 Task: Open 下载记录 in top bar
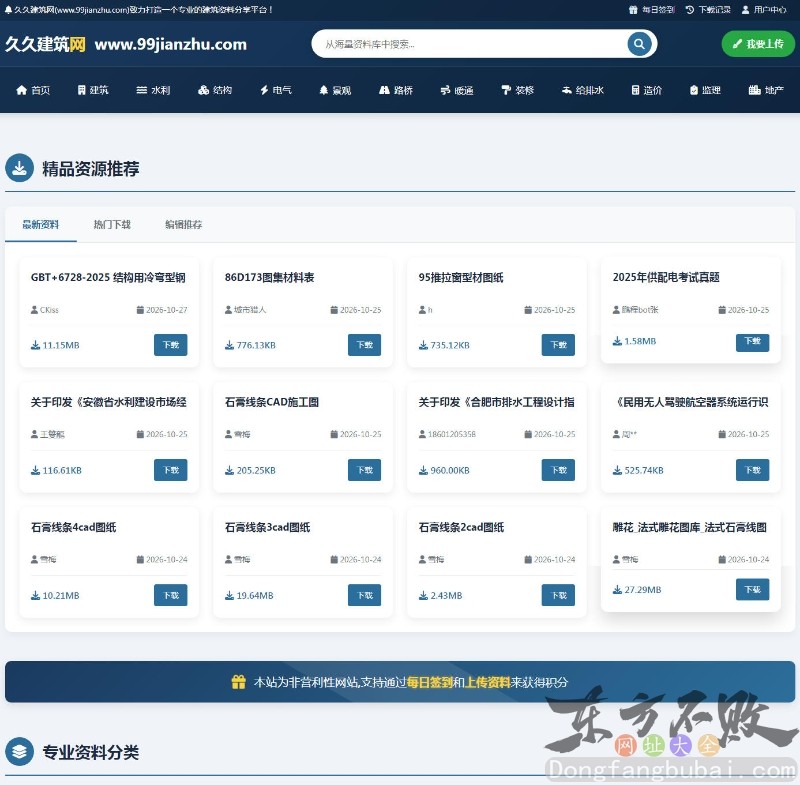pos(708,9)
